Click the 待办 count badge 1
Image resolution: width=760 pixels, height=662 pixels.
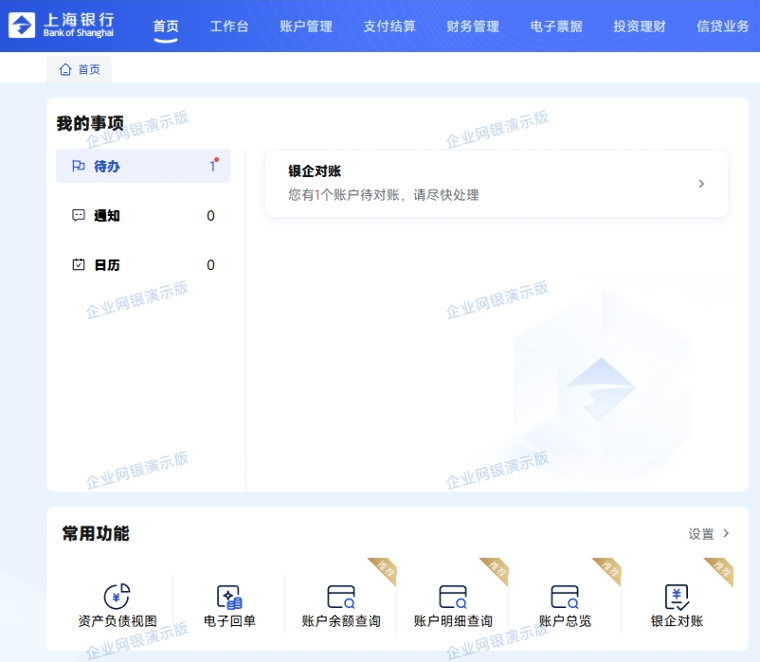pos(212,166)
